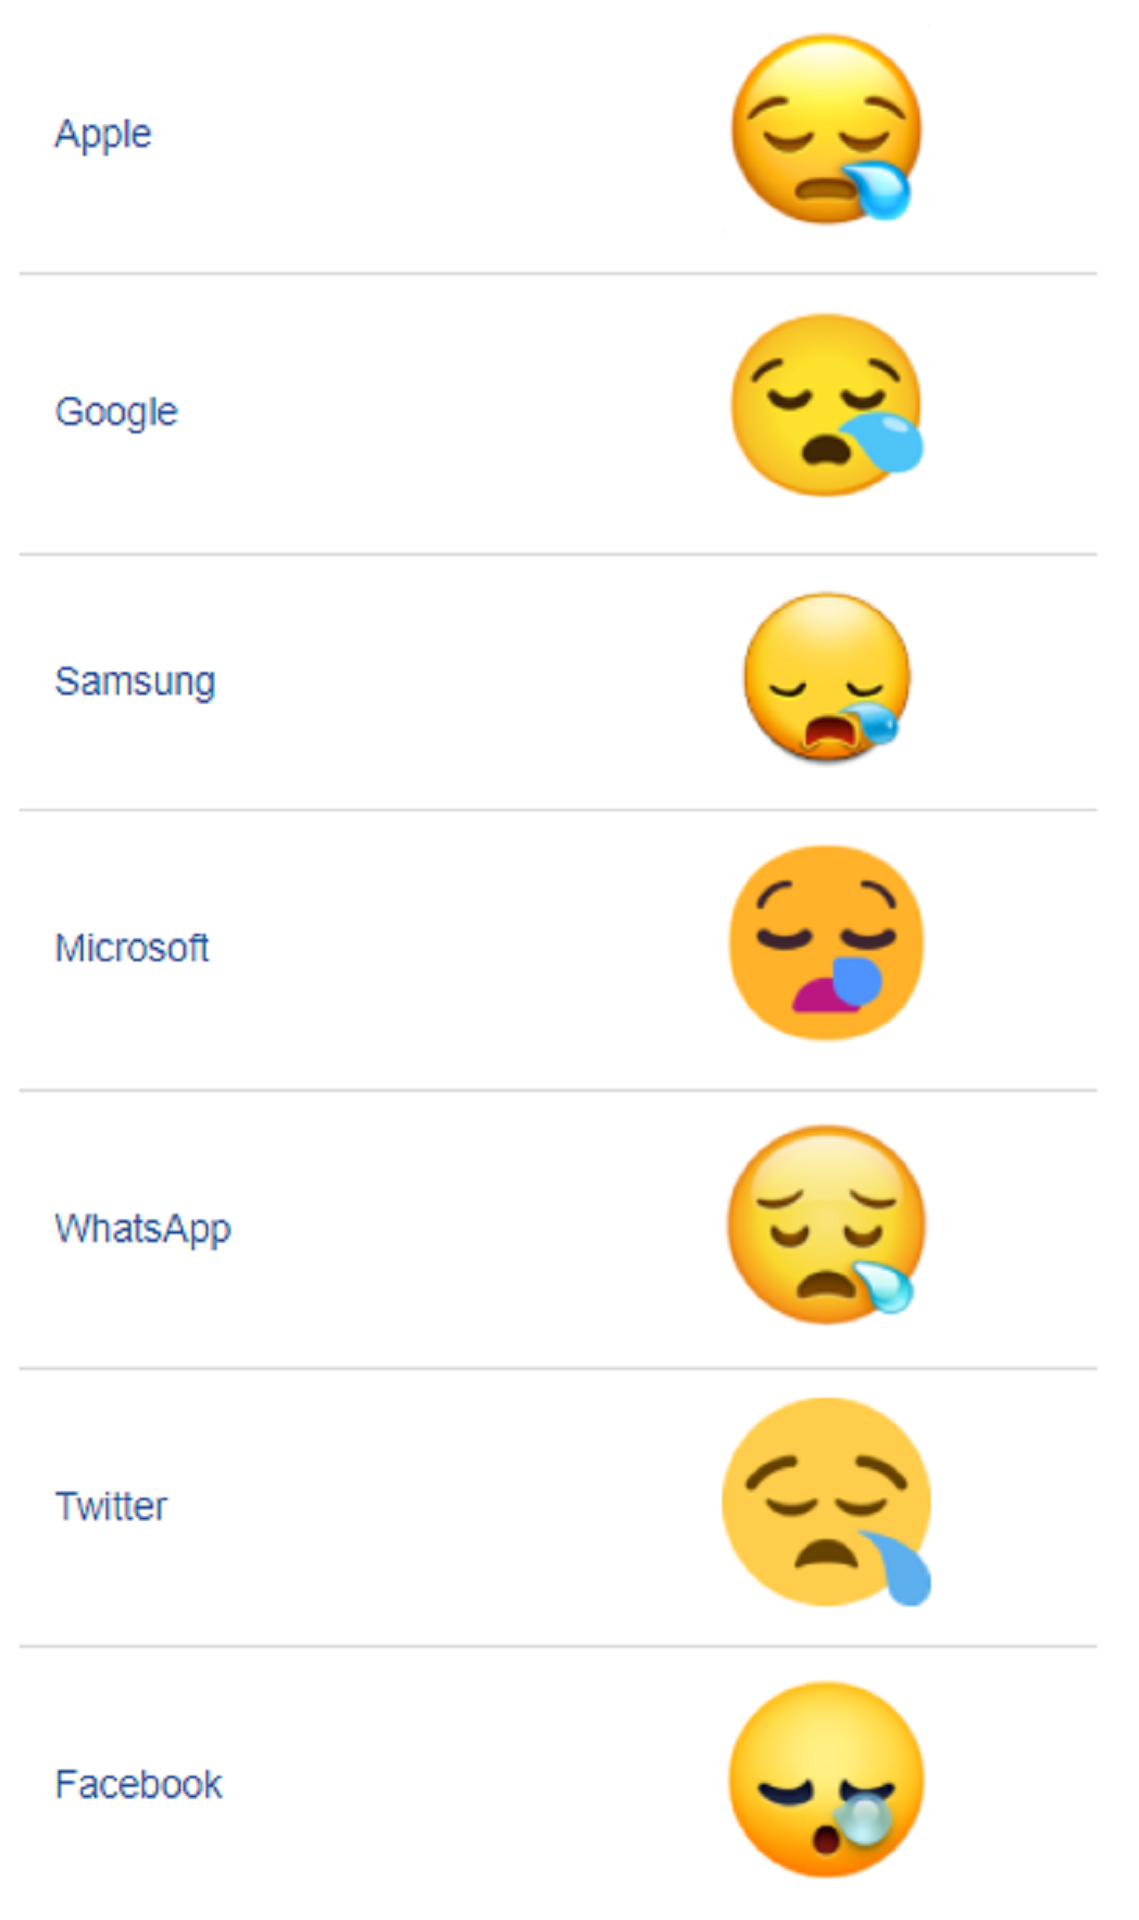1139x1920 pixels.
Task: Open the Apple vendor link
Action: [103, 134]
